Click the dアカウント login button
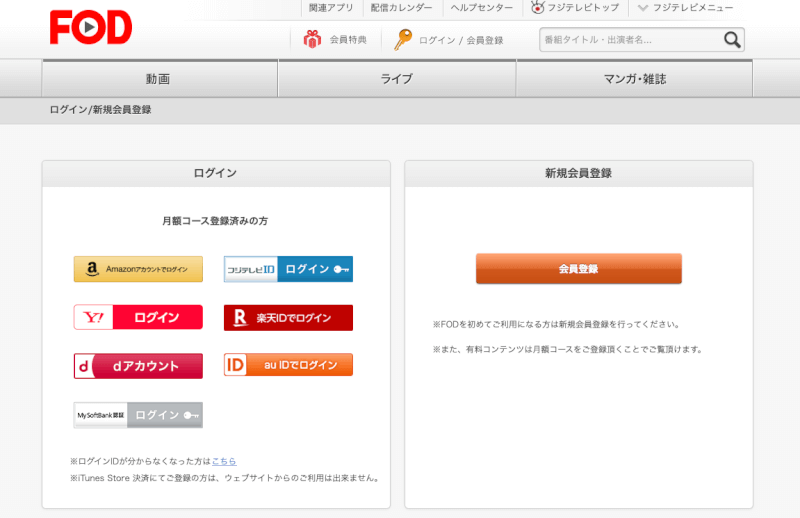This screenshot has height=518, width=800. click(138, 366)
